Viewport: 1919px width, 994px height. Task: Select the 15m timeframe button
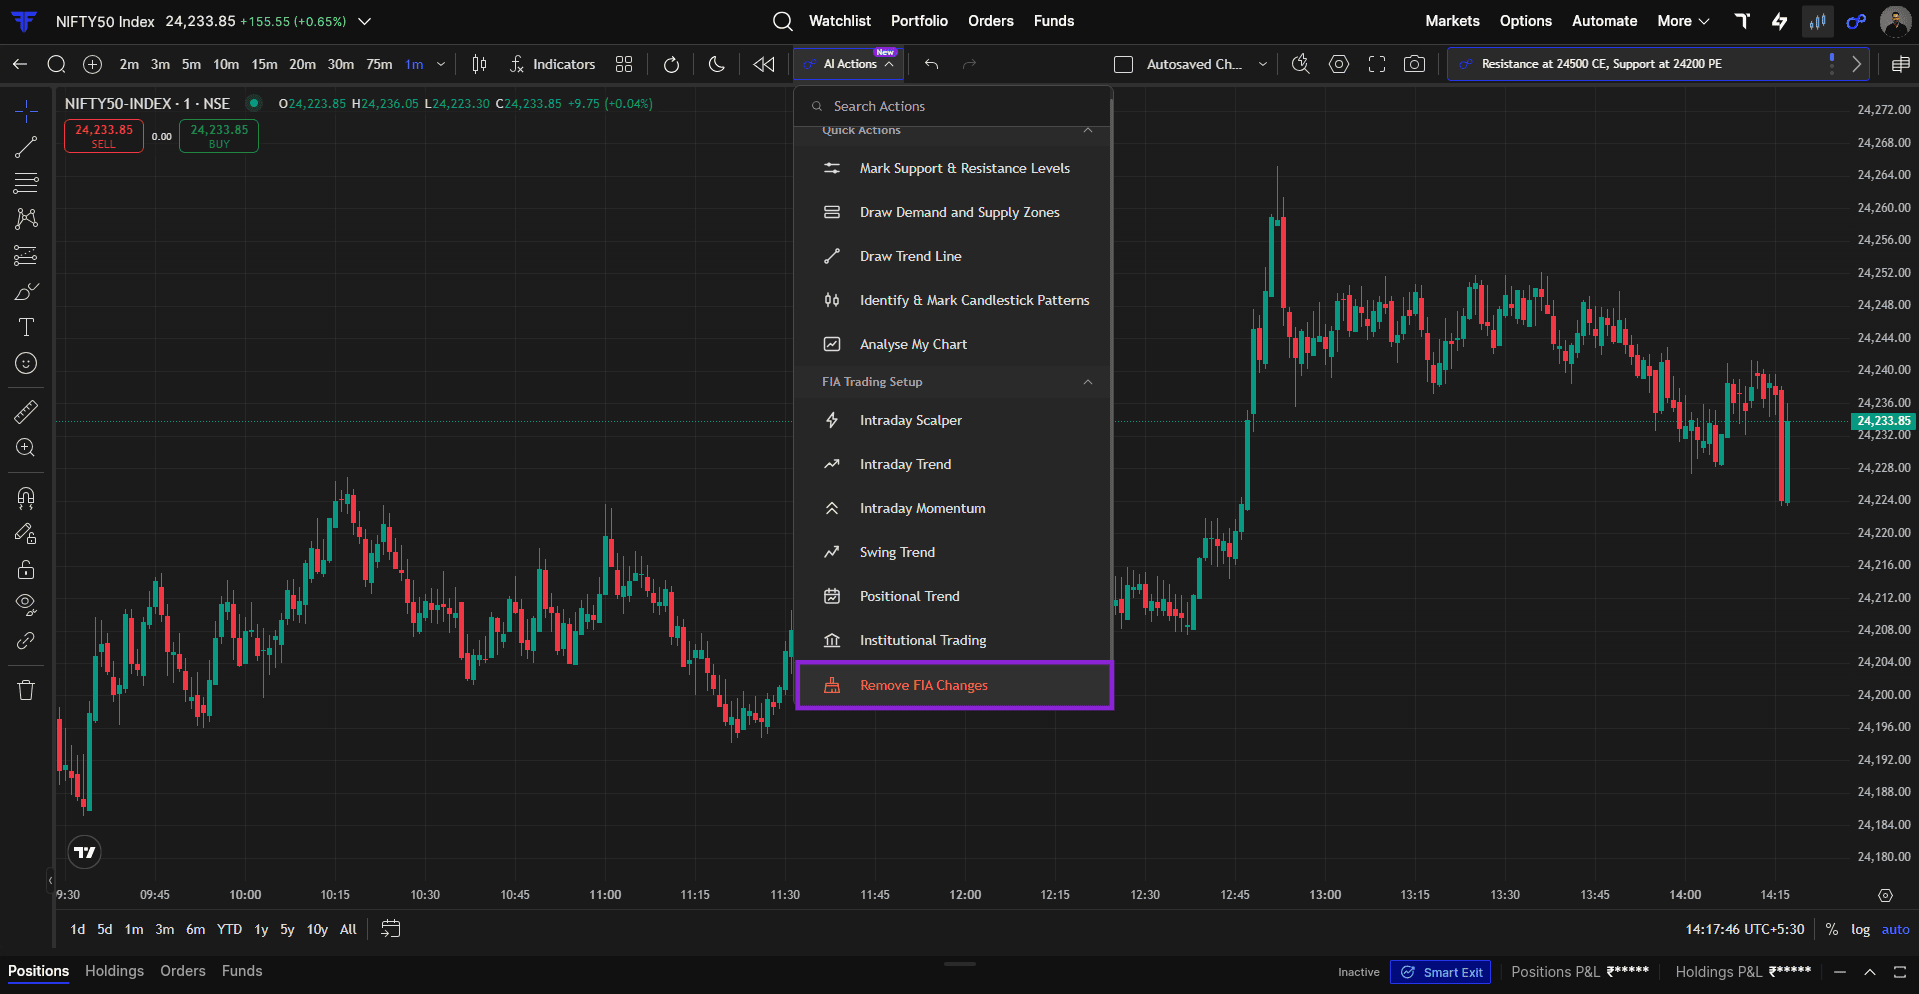265,64
